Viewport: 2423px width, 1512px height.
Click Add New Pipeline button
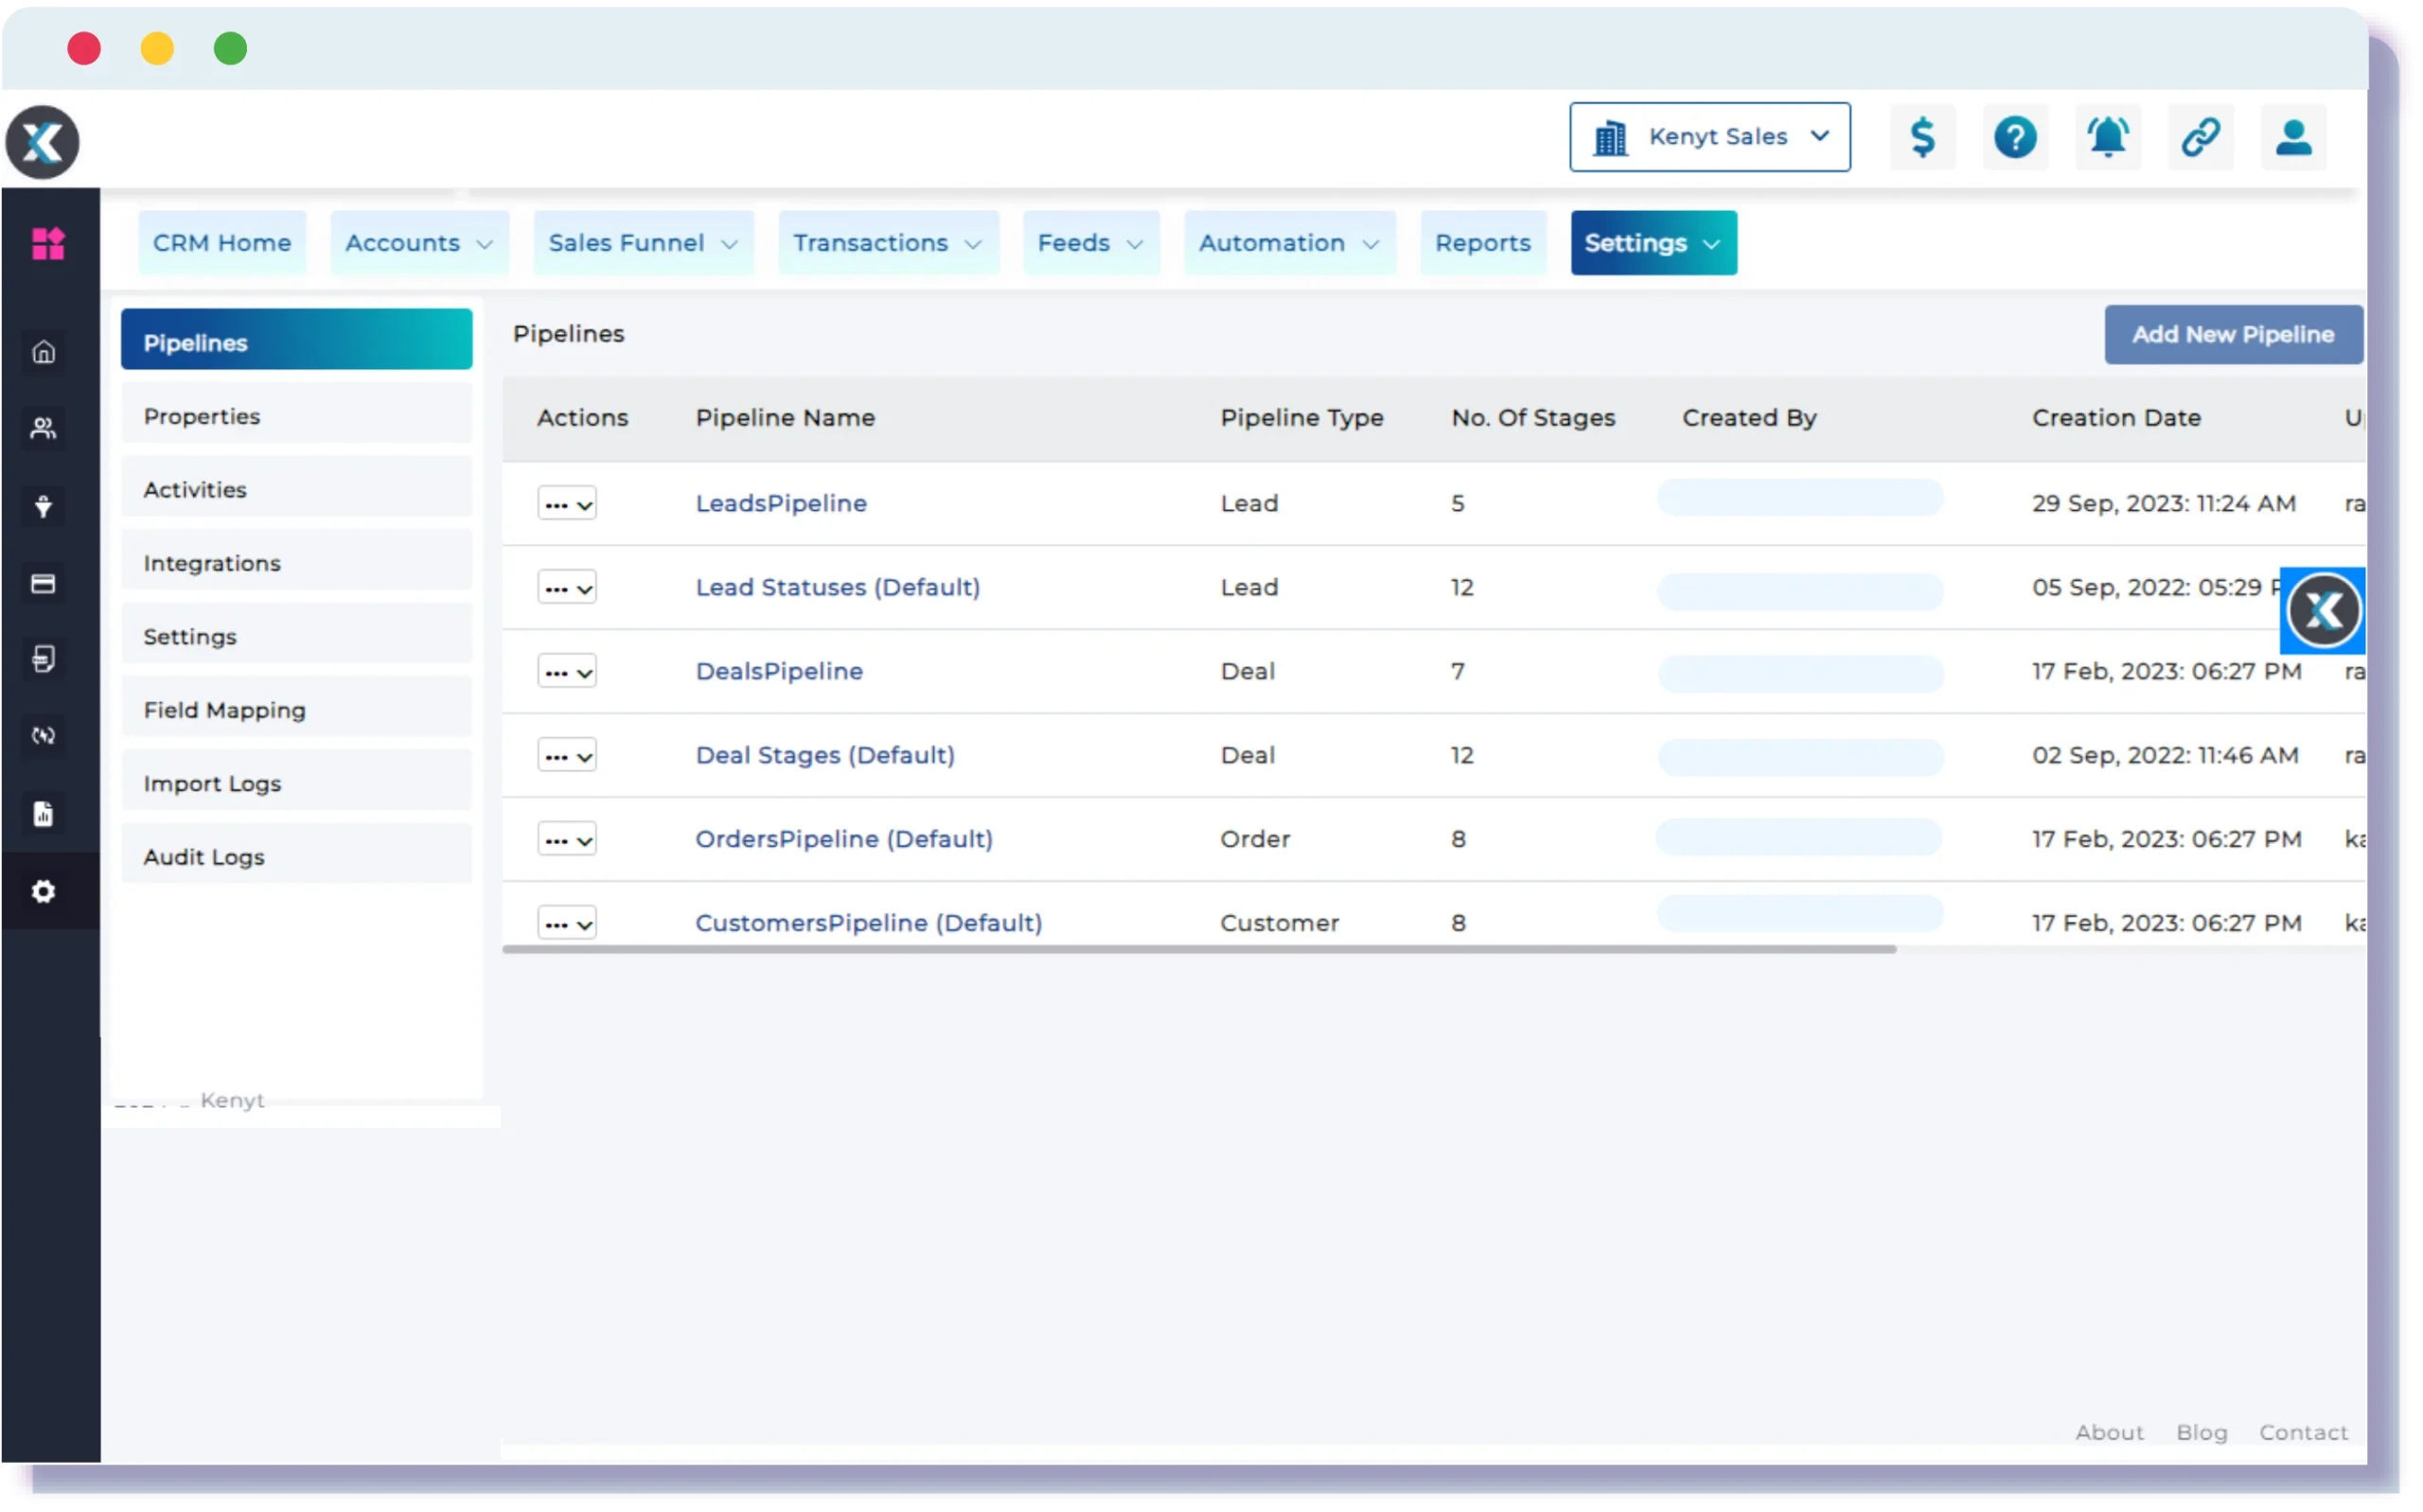(x=2233, y=334)
